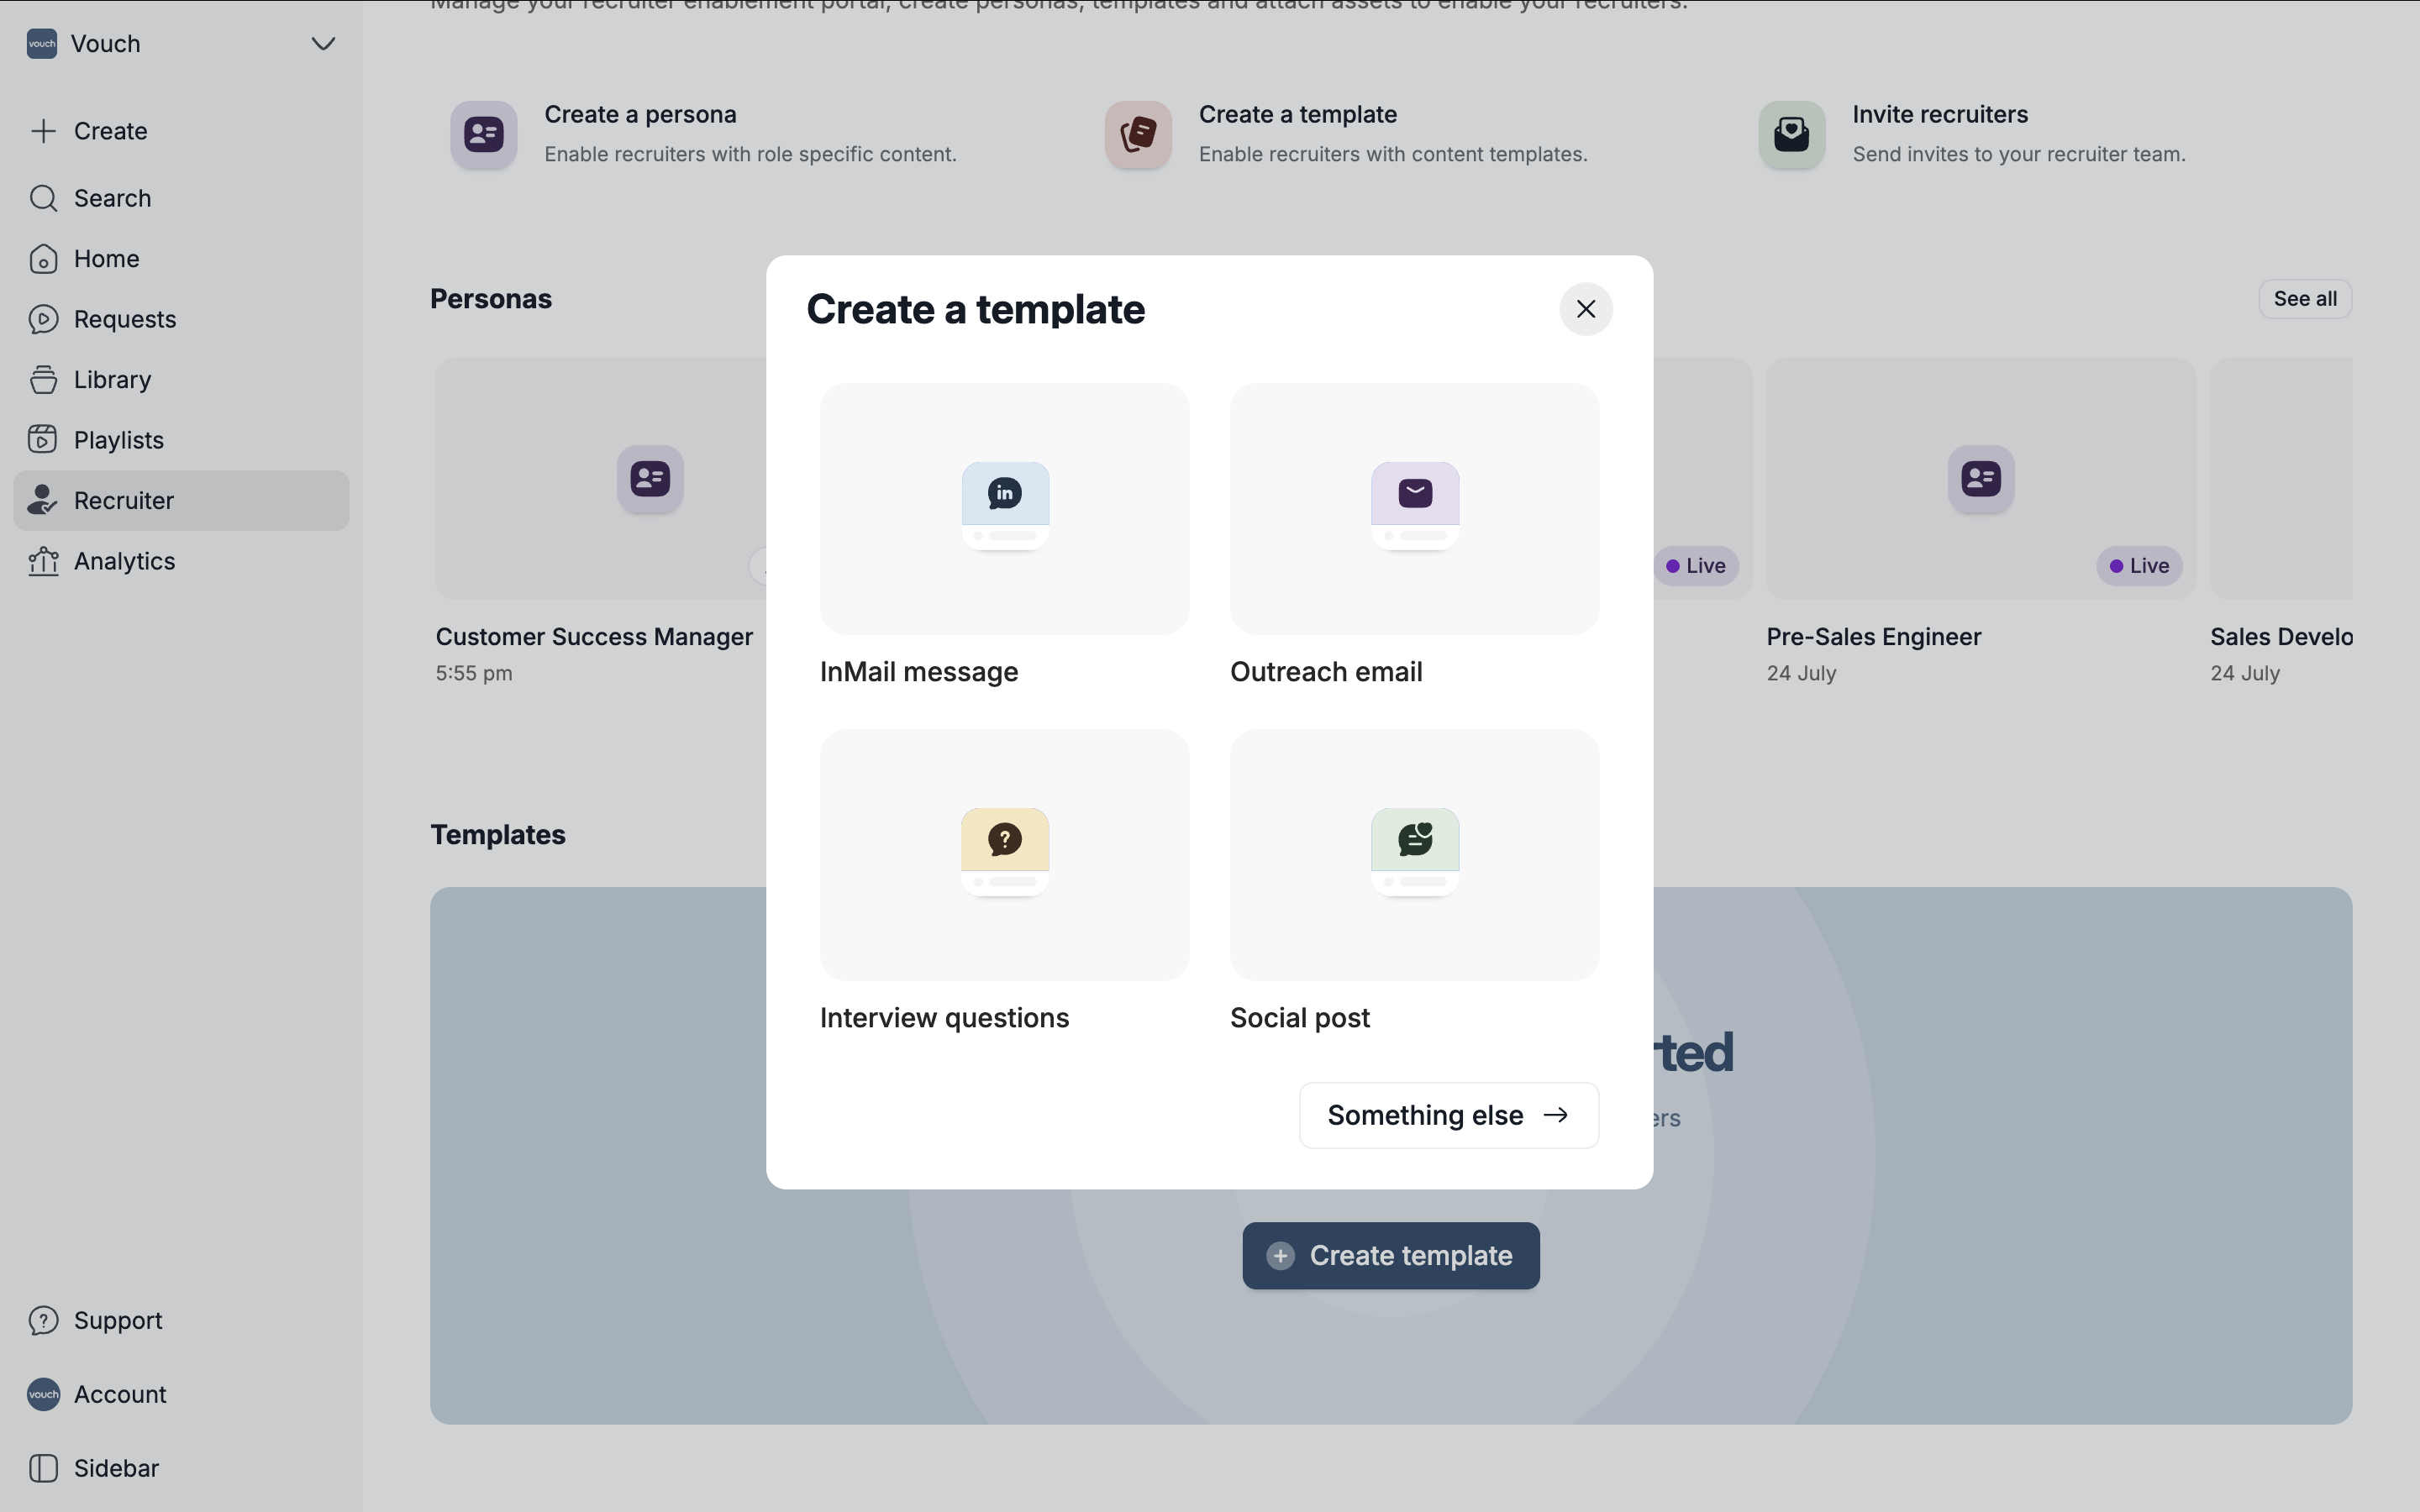Click the Vouch logo icon in sidebar header

point(42,44)
